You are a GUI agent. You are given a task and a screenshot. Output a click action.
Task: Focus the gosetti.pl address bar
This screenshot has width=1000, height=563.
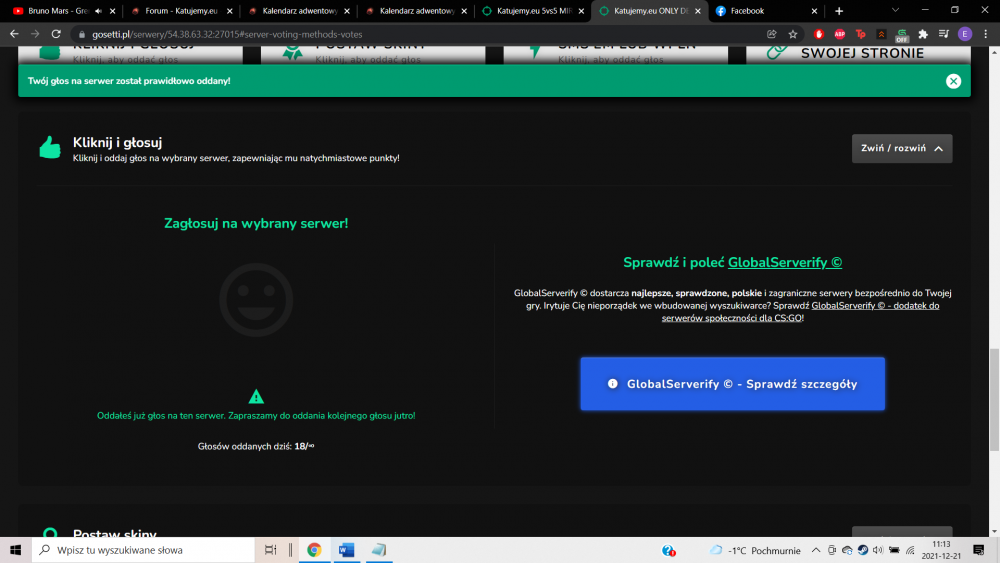coord(421,34)
